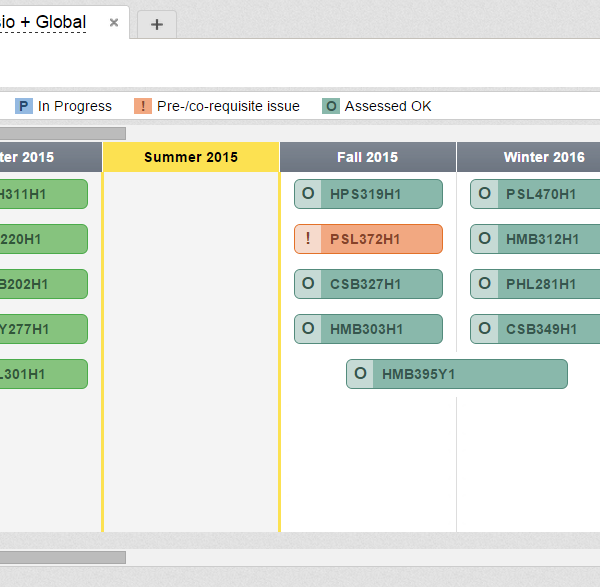Click the 'O' status icon on HMB312H1
This screenshot has width=600, height=587.
point(484,239)
